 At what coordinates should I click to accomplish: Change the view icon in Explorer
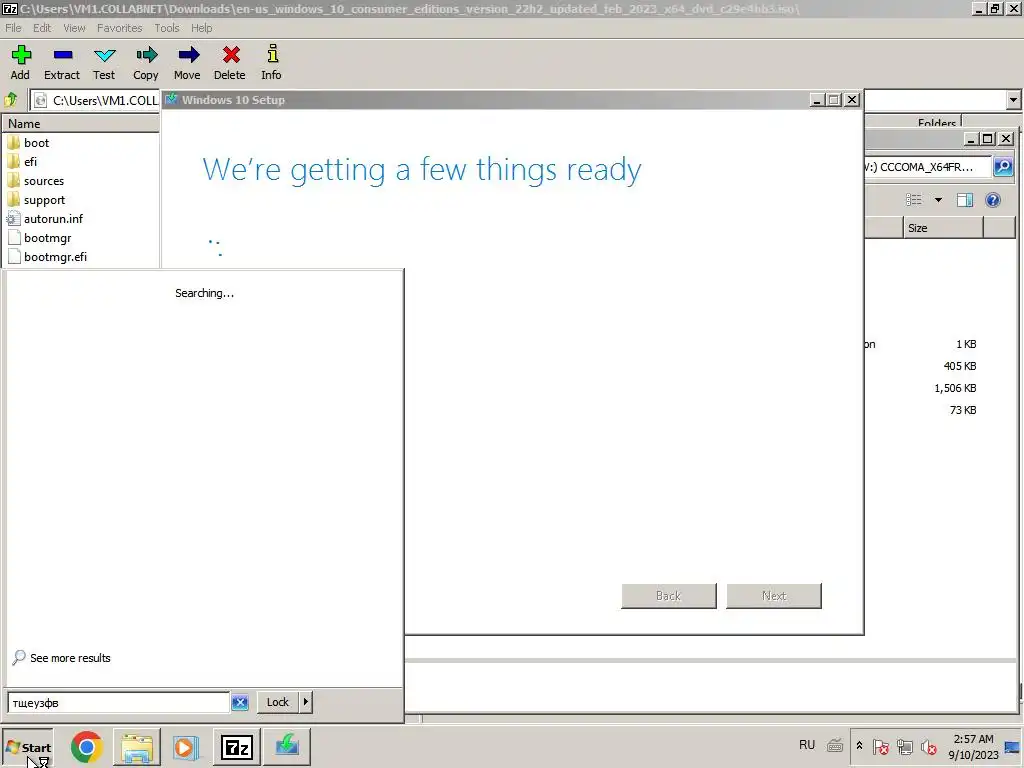click(x=914, y=200)
